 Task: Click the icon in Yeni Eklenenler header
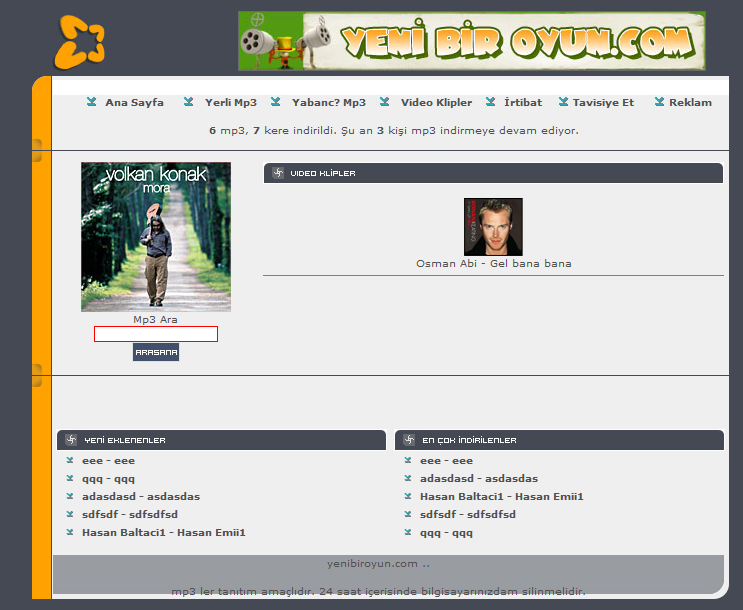[71, 440]
